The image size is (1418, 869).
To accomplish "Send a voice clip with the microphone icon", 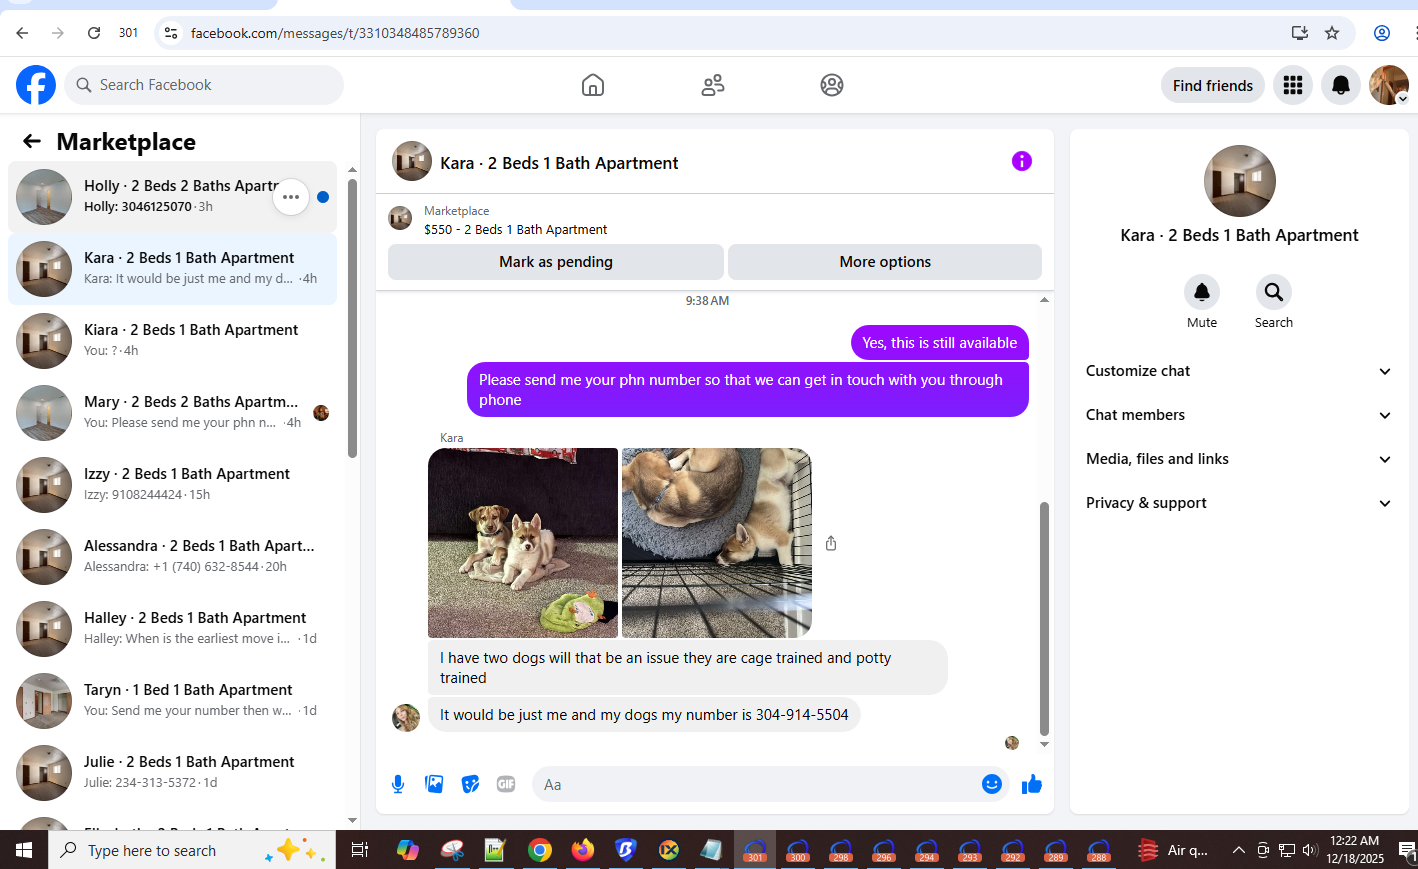I will tap(398, 784).
